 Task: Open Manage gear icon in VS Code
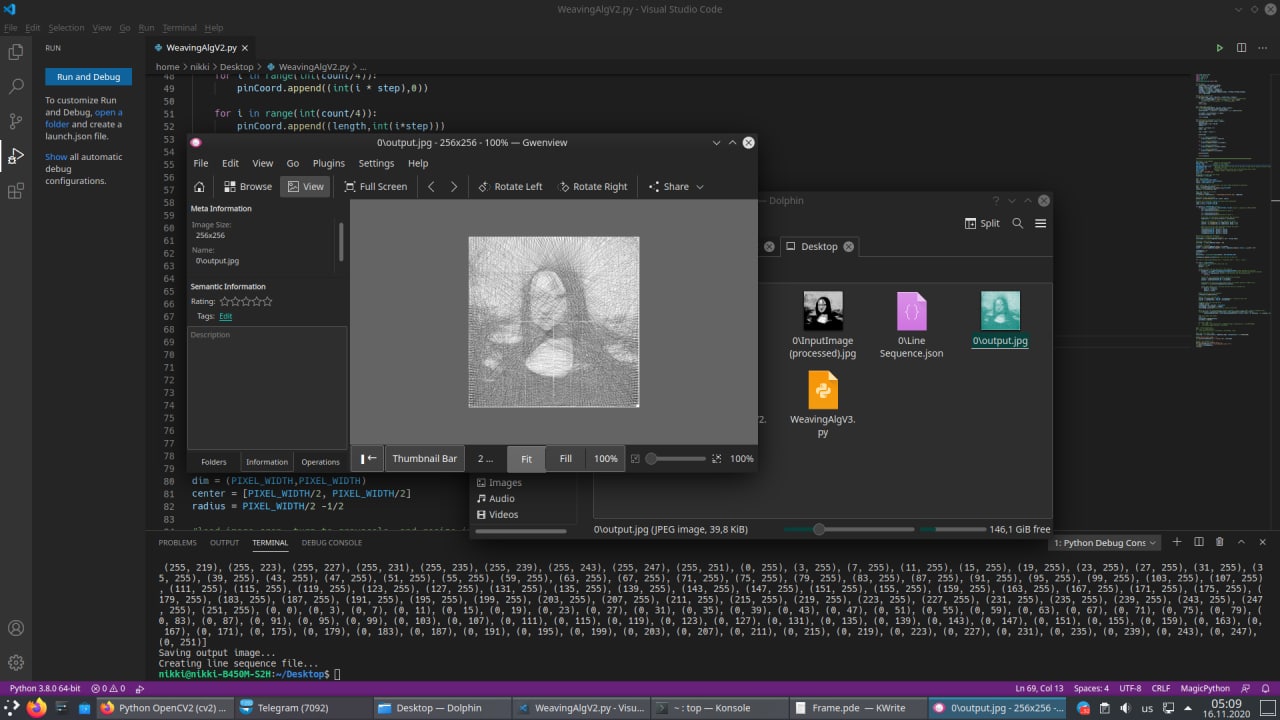(16, 662)
